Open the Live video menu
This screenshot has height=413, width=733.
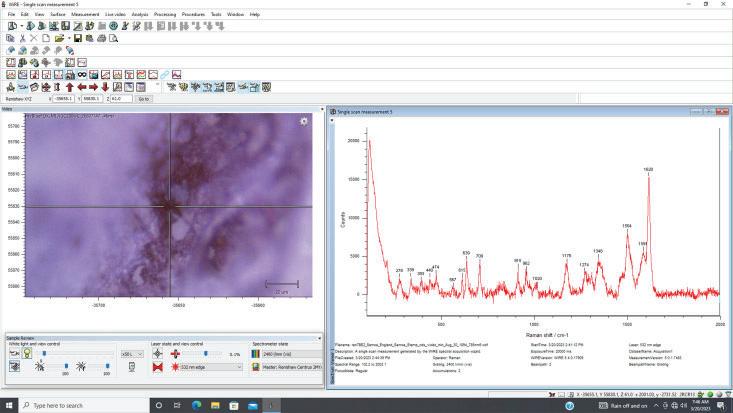click(x=115, y=14)
